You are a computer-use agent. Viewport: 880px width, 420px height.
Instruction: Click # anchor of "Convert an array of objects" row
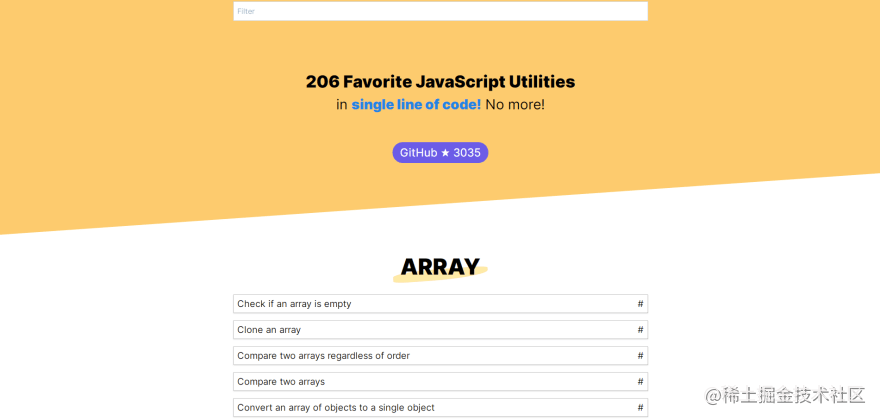pyautogui.click(x=640, y=408)
